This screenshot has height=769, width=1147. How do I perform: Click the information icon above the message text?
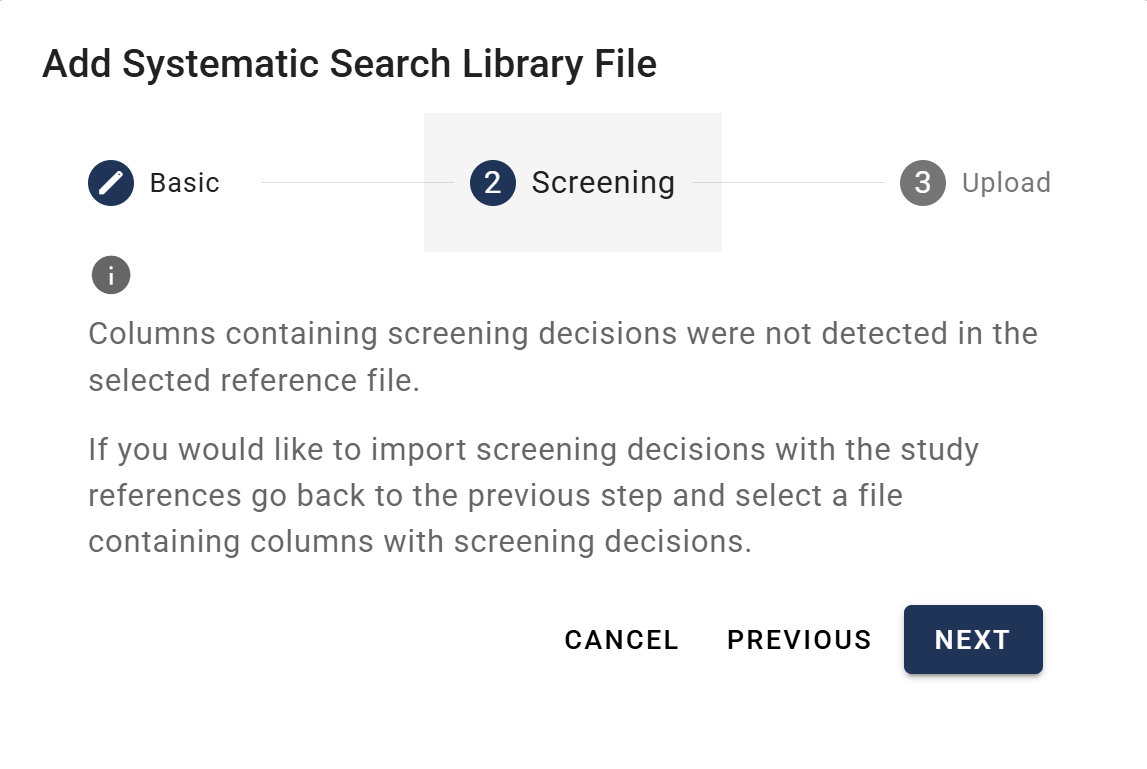click(110, 274)
